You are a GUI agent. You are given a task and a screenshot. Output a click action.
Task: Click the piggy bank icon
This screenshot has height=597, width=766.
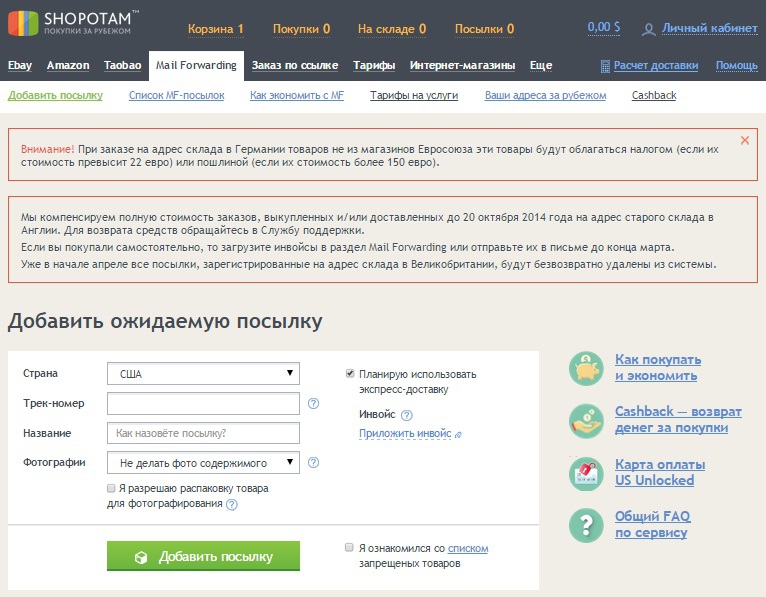click(586, 368)
